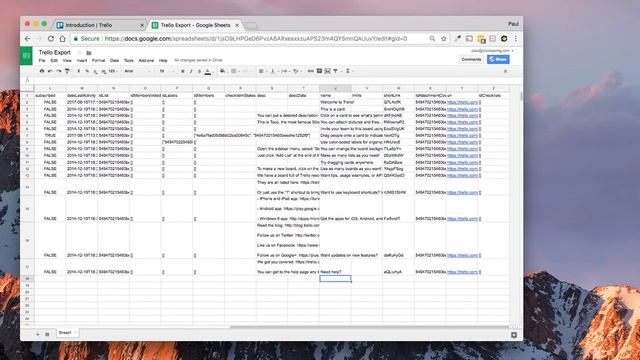Click the Redo arrow in toolbar
Screen dimensions: 640x360
[x=59, y=71]
